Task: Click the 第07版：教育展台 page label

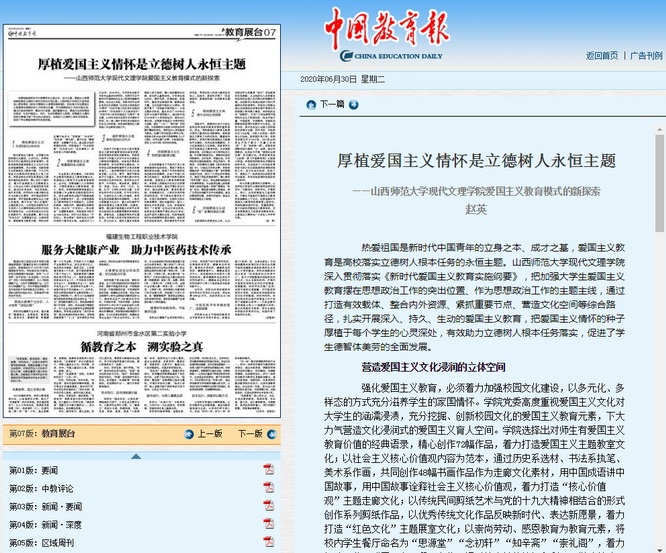Action: coord(42,434)
